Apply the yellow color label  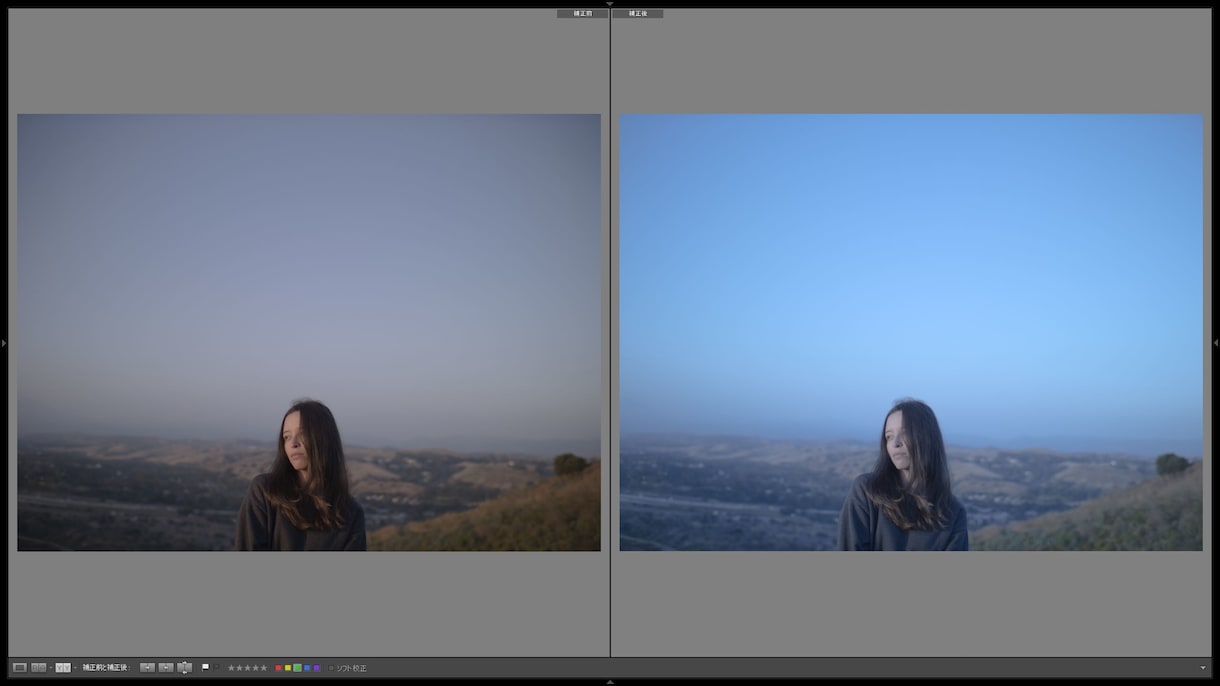(288, 668)
